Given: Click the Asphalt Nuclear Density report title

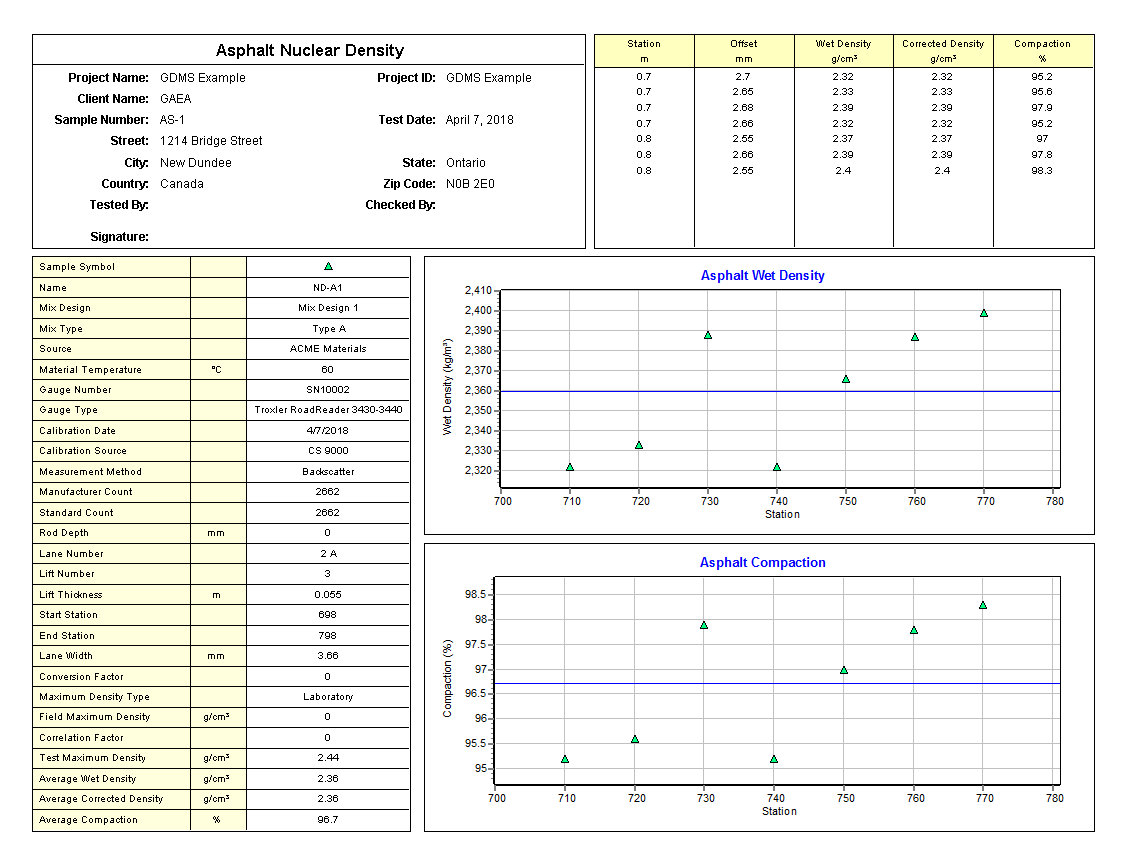Looking at the screenshot, I should (x=310, y=51).
